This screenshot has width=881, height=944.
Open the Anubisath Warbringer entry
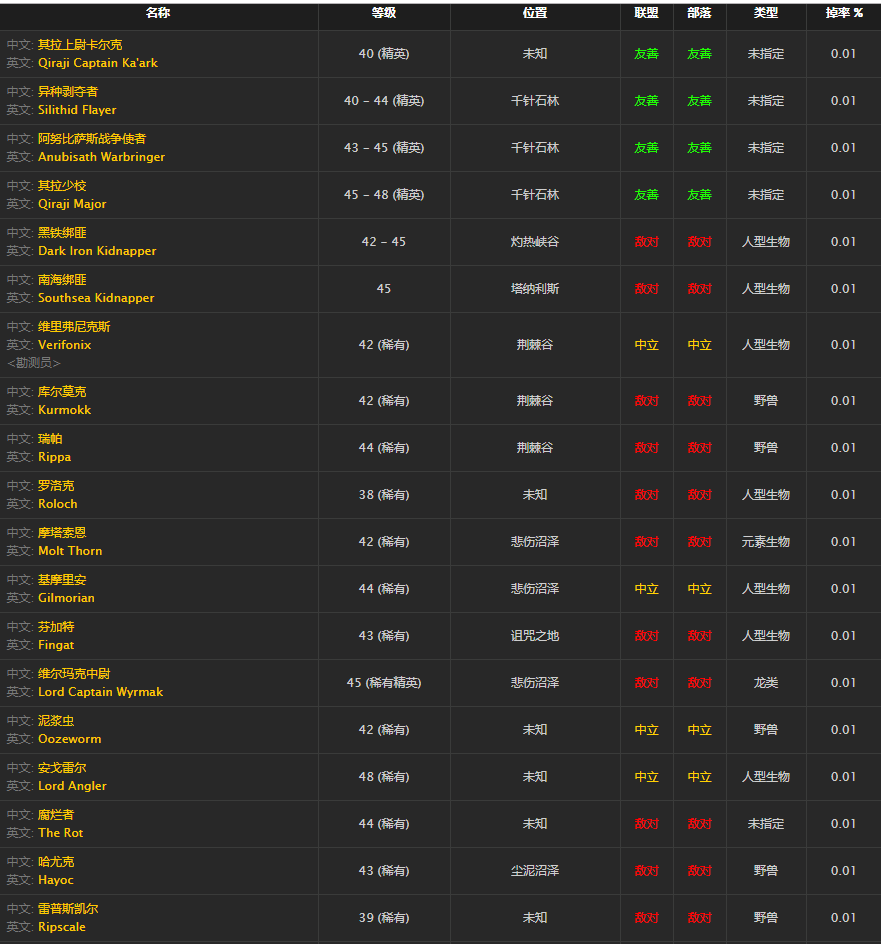101,157
